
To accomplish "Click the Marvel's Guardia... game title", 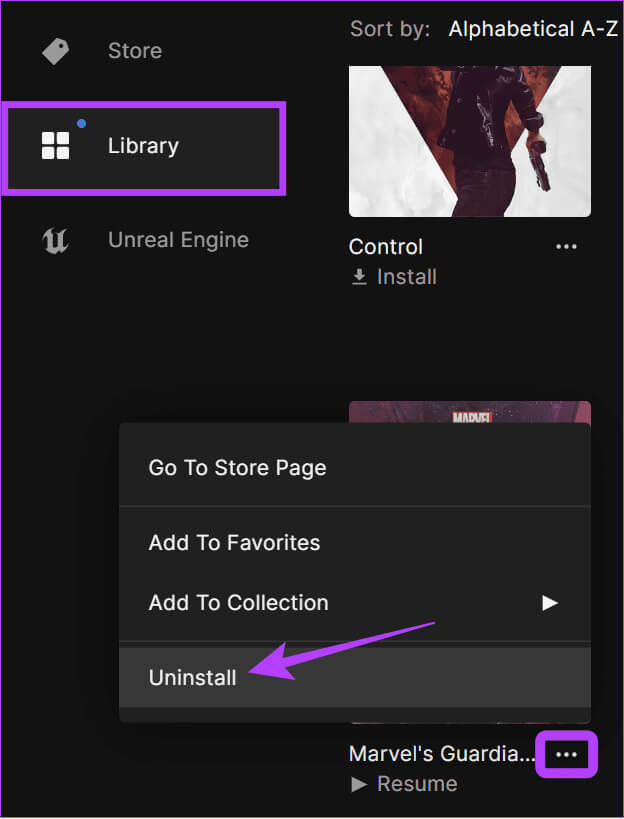I will click(x=441, y=754).
